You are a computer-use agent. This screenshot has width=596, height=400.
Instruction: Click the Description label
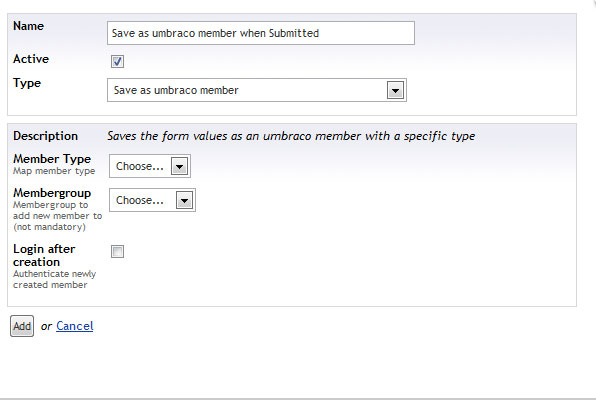click(x=45, y=136)
